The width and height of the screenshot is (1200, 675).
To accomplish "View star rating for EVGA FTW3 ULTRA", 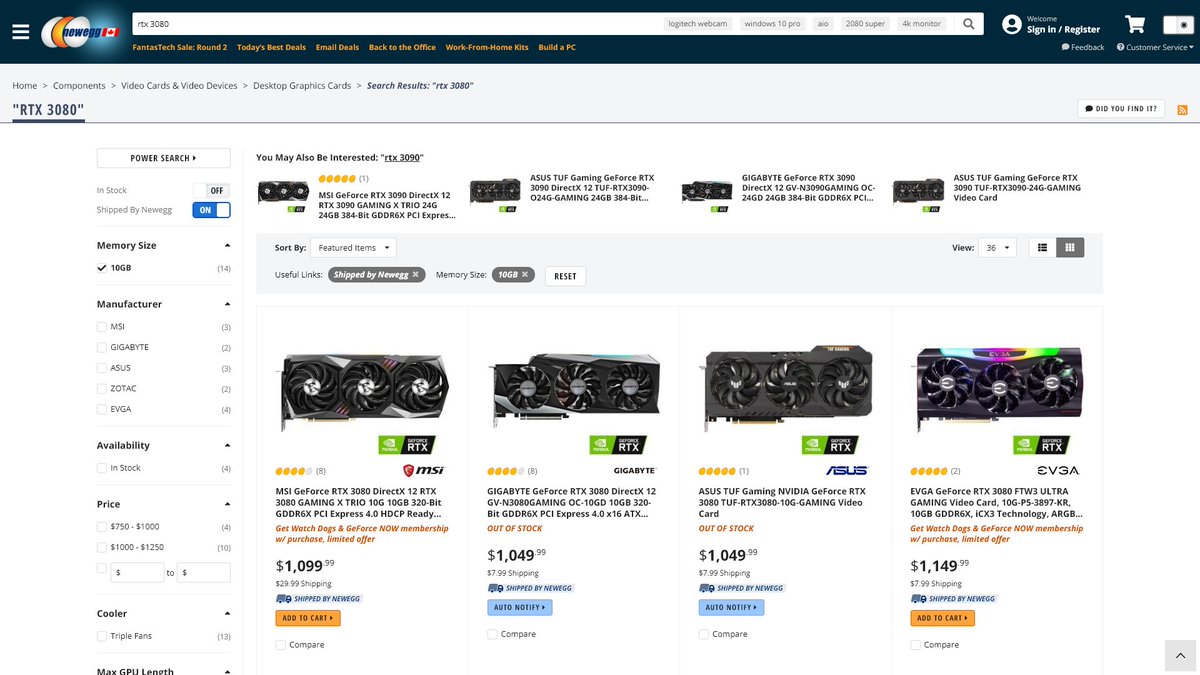I will click(929, 471).
